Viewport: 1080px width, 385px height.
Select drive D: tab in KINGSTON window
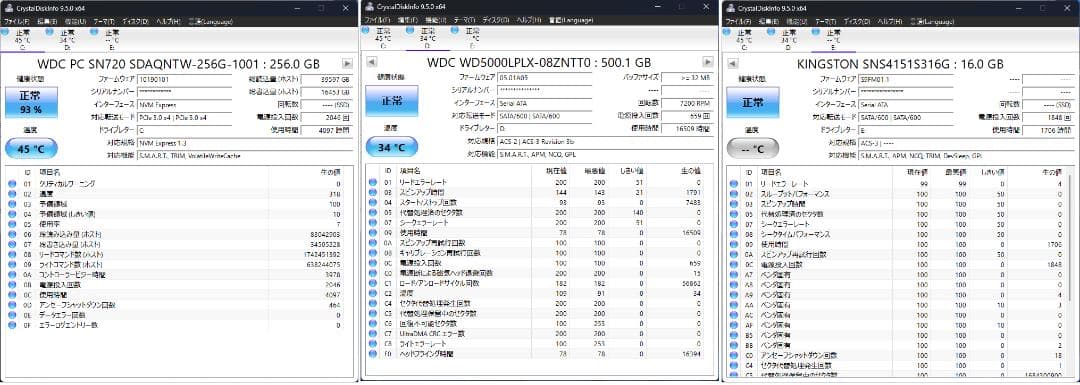pos(789,39)
